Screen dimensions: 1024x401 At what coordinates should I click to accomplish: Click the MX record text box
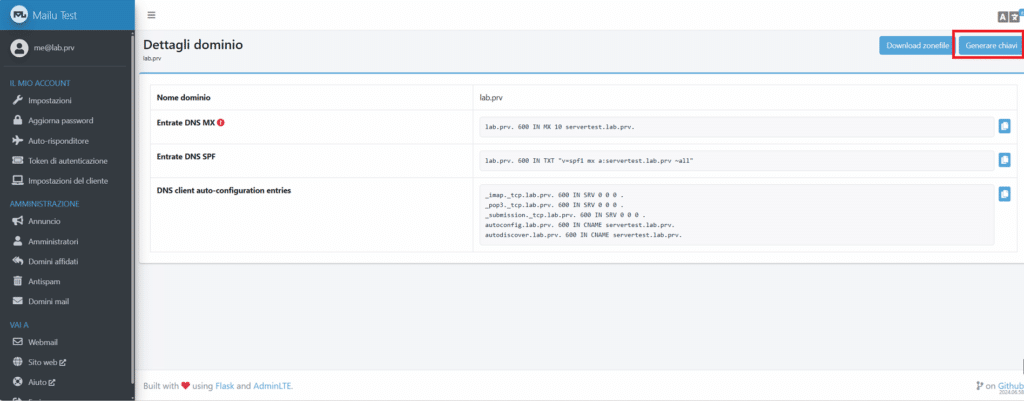737,127
